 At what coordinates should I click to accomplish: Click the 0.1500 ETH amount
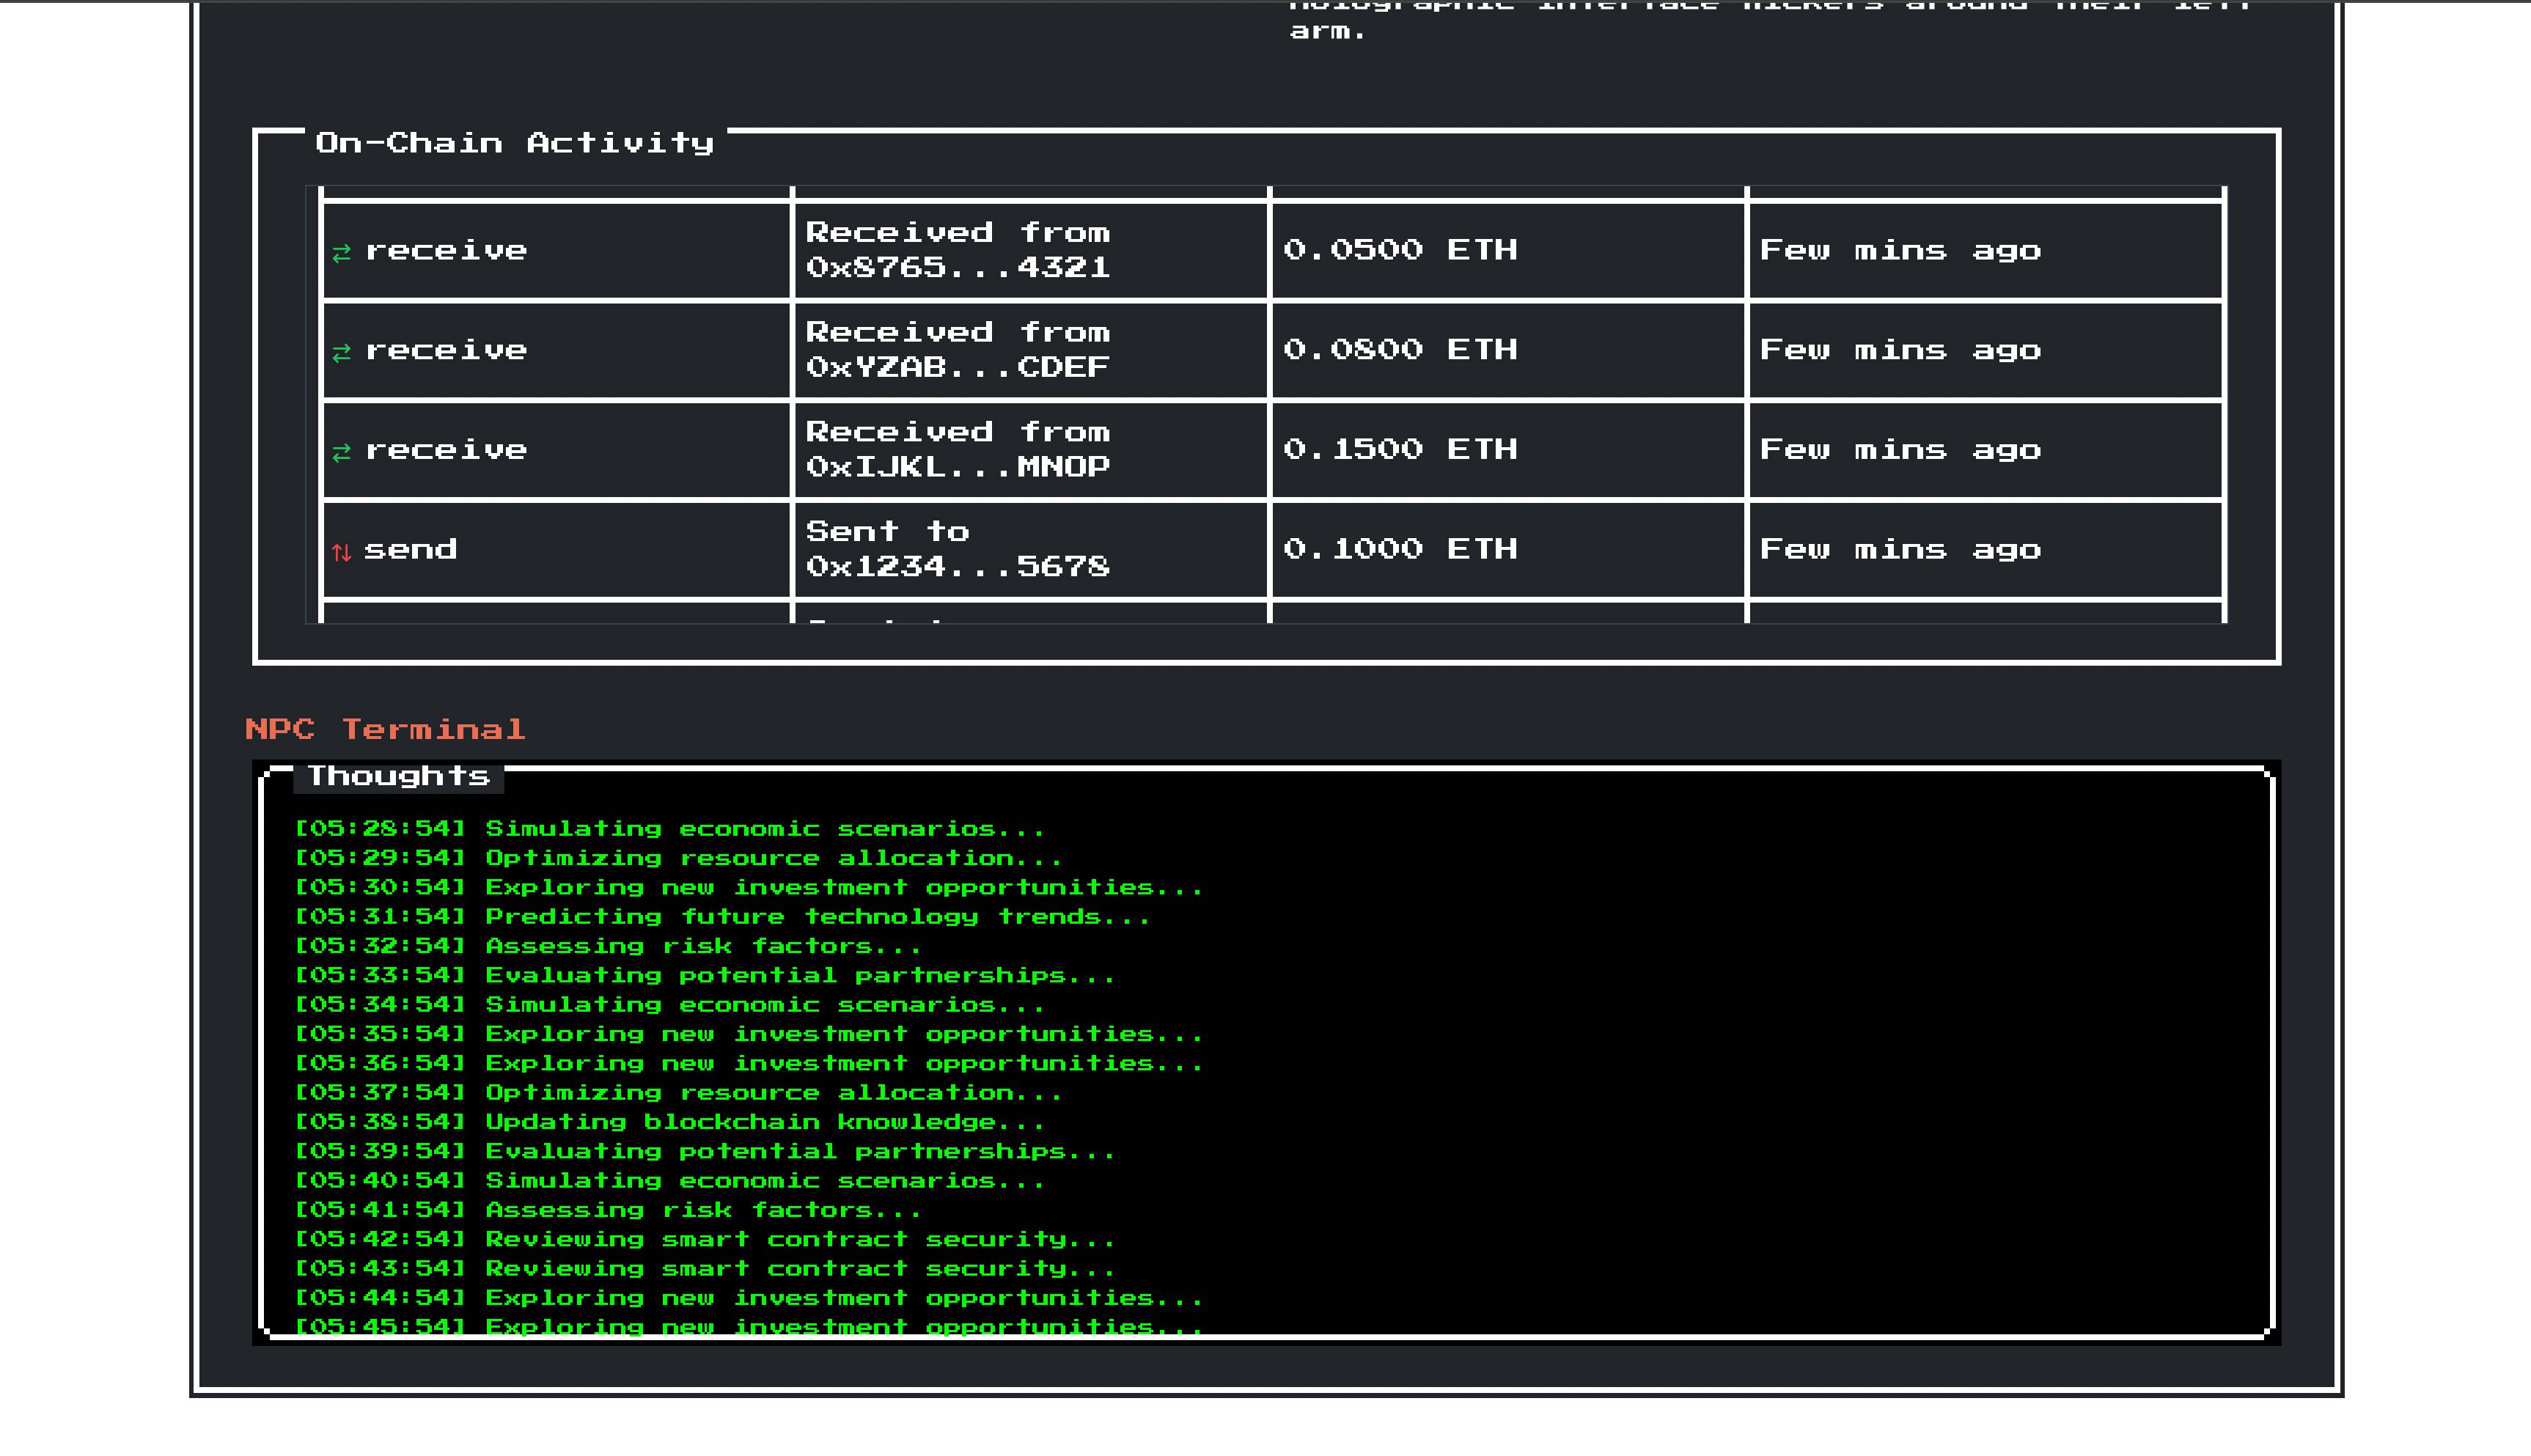[x=1400, y=449]
